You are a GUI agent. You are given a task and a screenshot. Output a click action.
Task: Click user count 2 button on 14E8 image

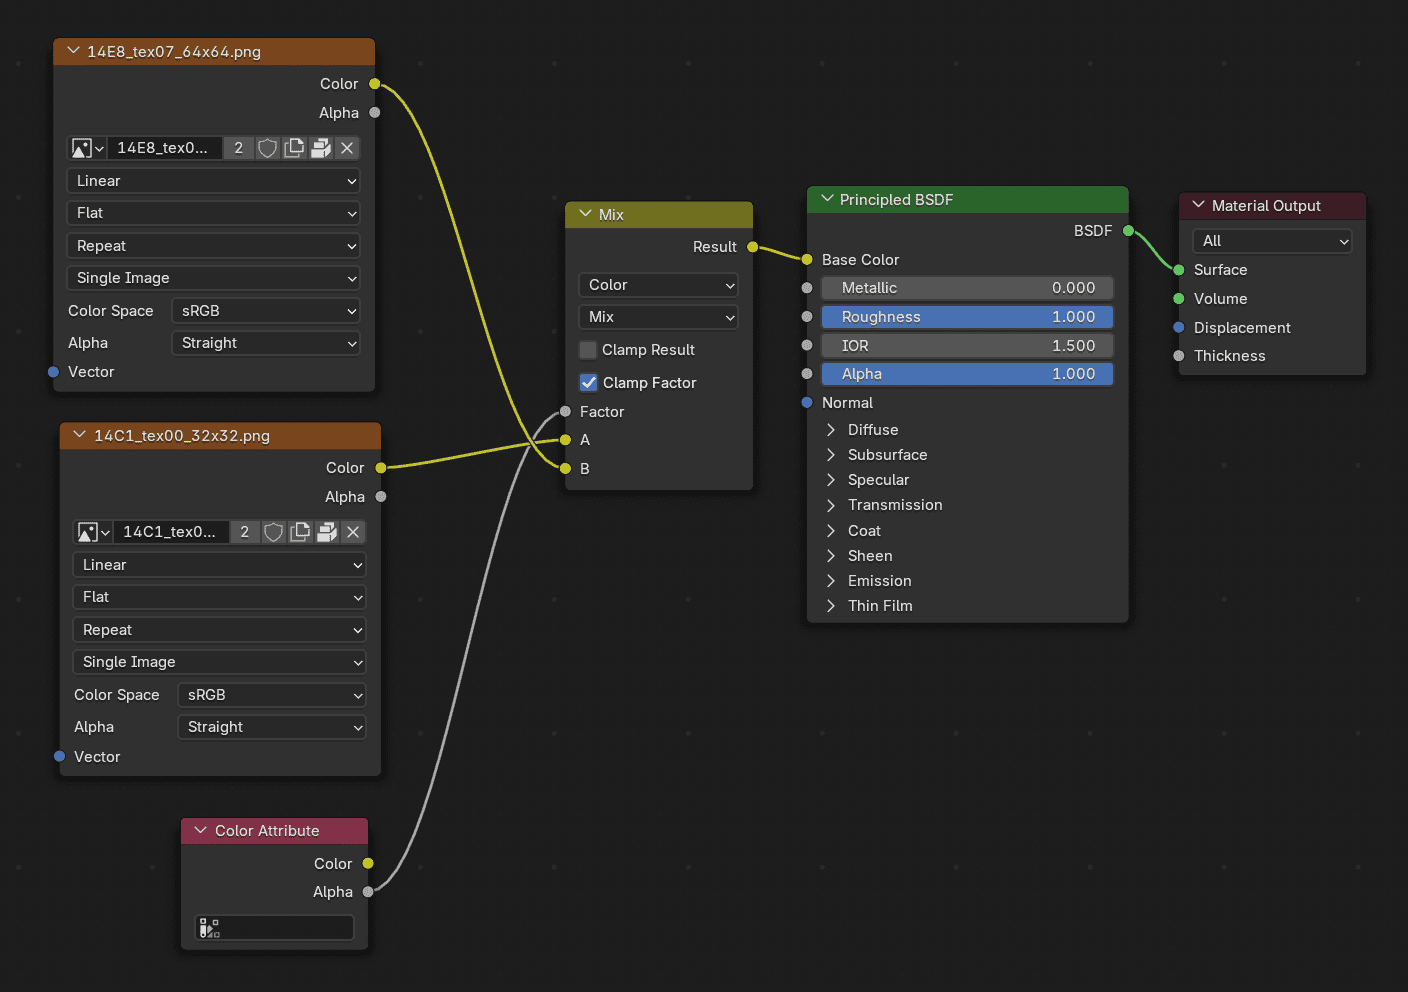tap(238, 148)
